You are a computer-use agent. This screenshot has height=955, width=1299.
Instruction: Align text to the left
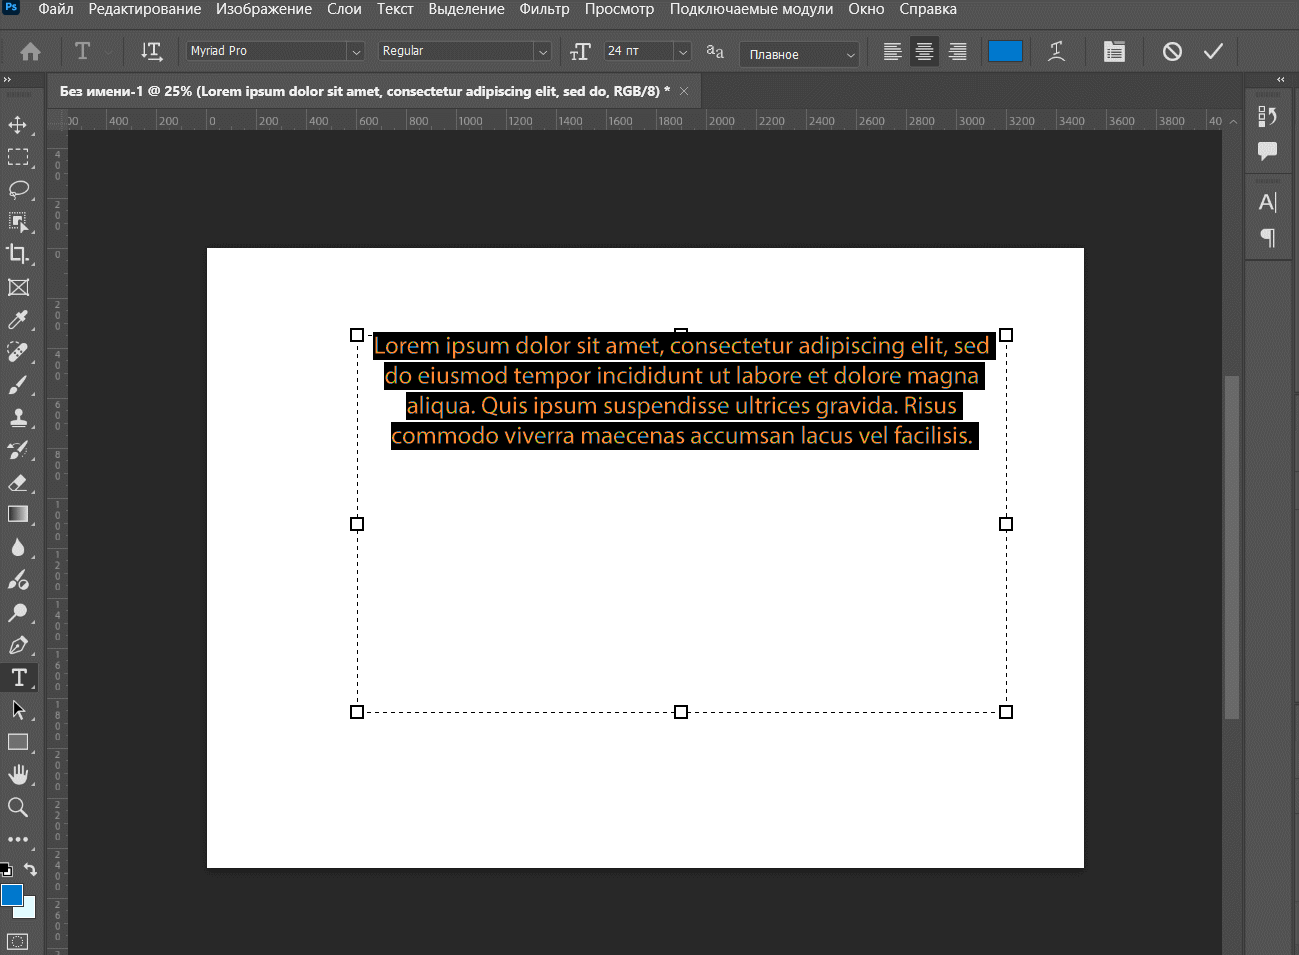coord(892,52)
